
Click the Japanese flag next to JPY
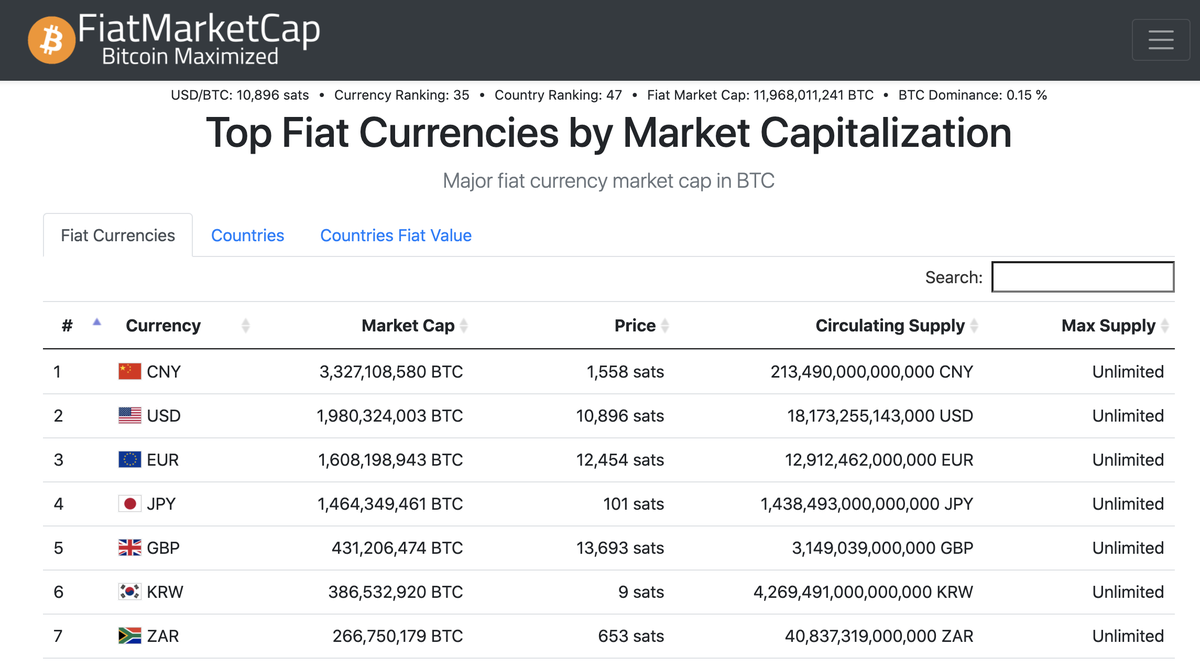[x=130, y=503]
